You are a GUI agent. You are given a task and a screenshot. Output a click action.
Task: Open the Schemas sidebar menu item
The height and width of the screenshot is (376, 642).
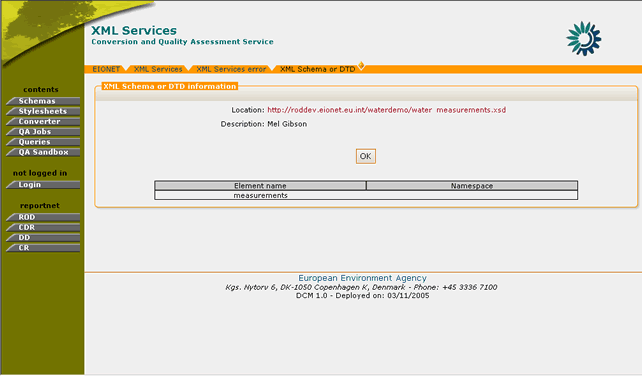point(43,101)
